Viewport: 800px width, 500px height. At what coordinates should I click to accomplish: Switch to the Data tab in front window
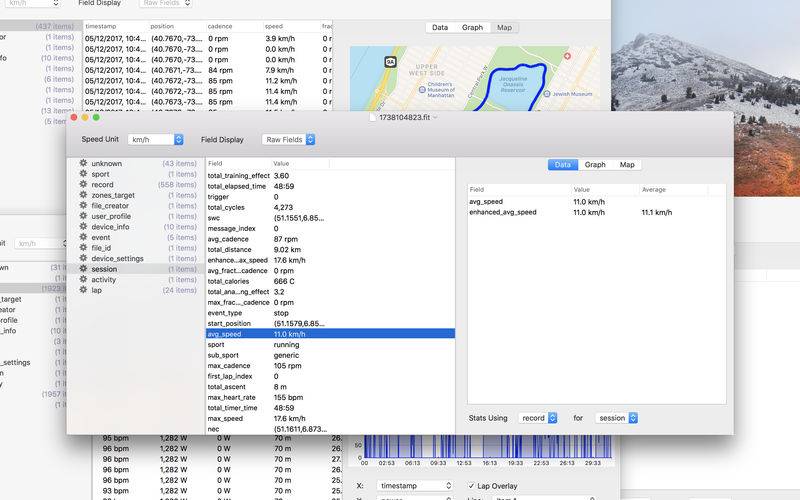(563, 164)
